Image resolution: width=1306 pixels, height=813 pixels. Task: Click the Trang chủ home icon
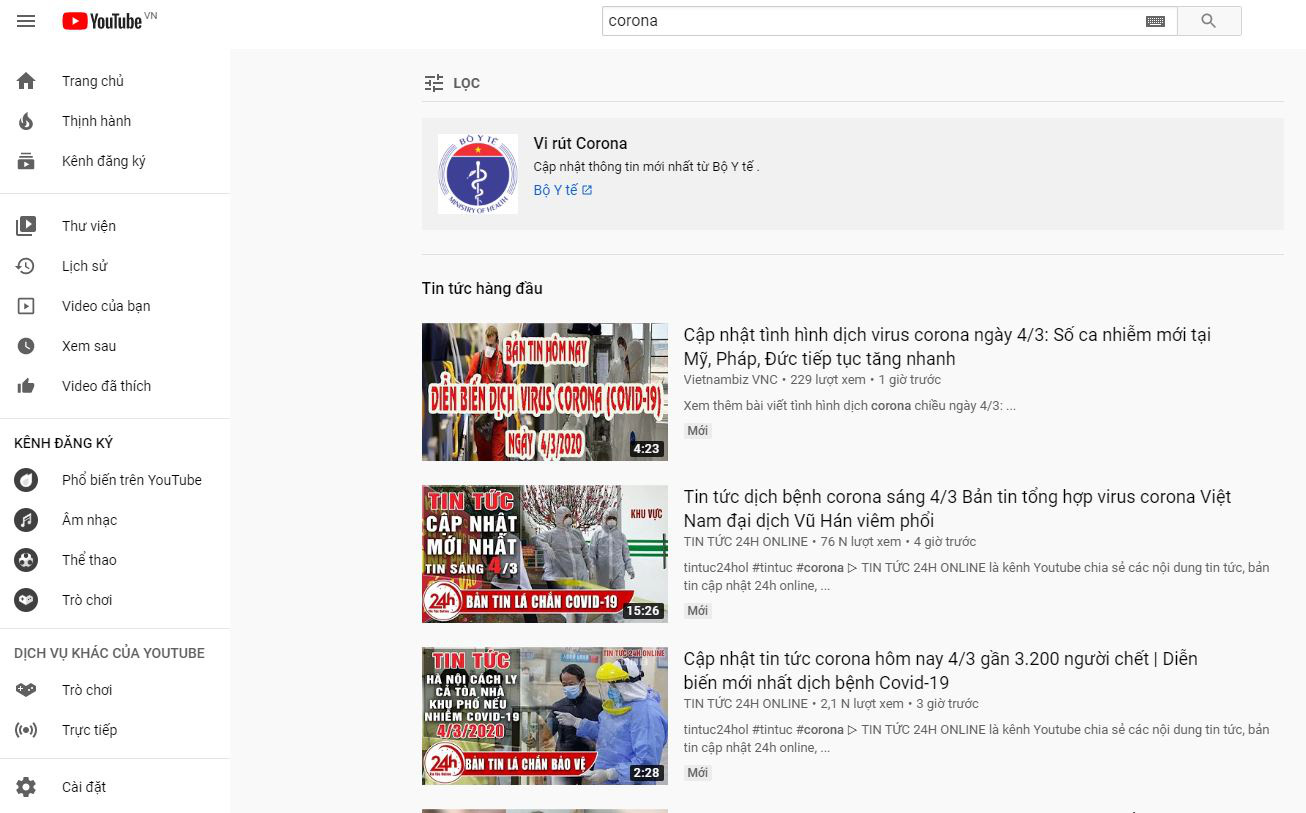(26, 81)
